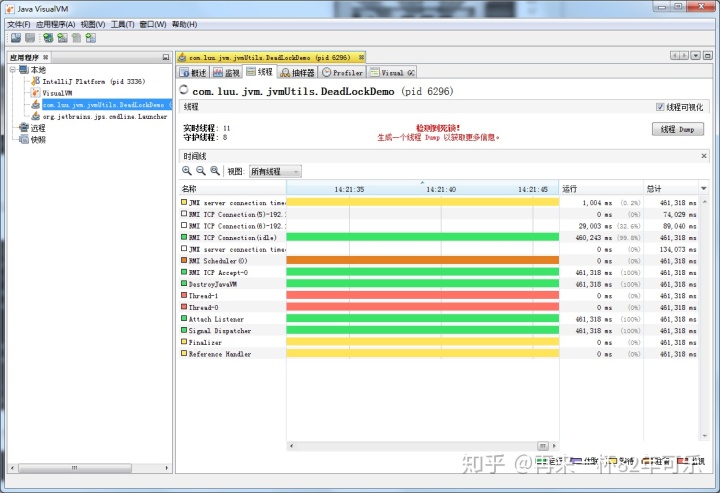720x493 pixels.
Task: Select the 远程 tree node
Action: 38,128
